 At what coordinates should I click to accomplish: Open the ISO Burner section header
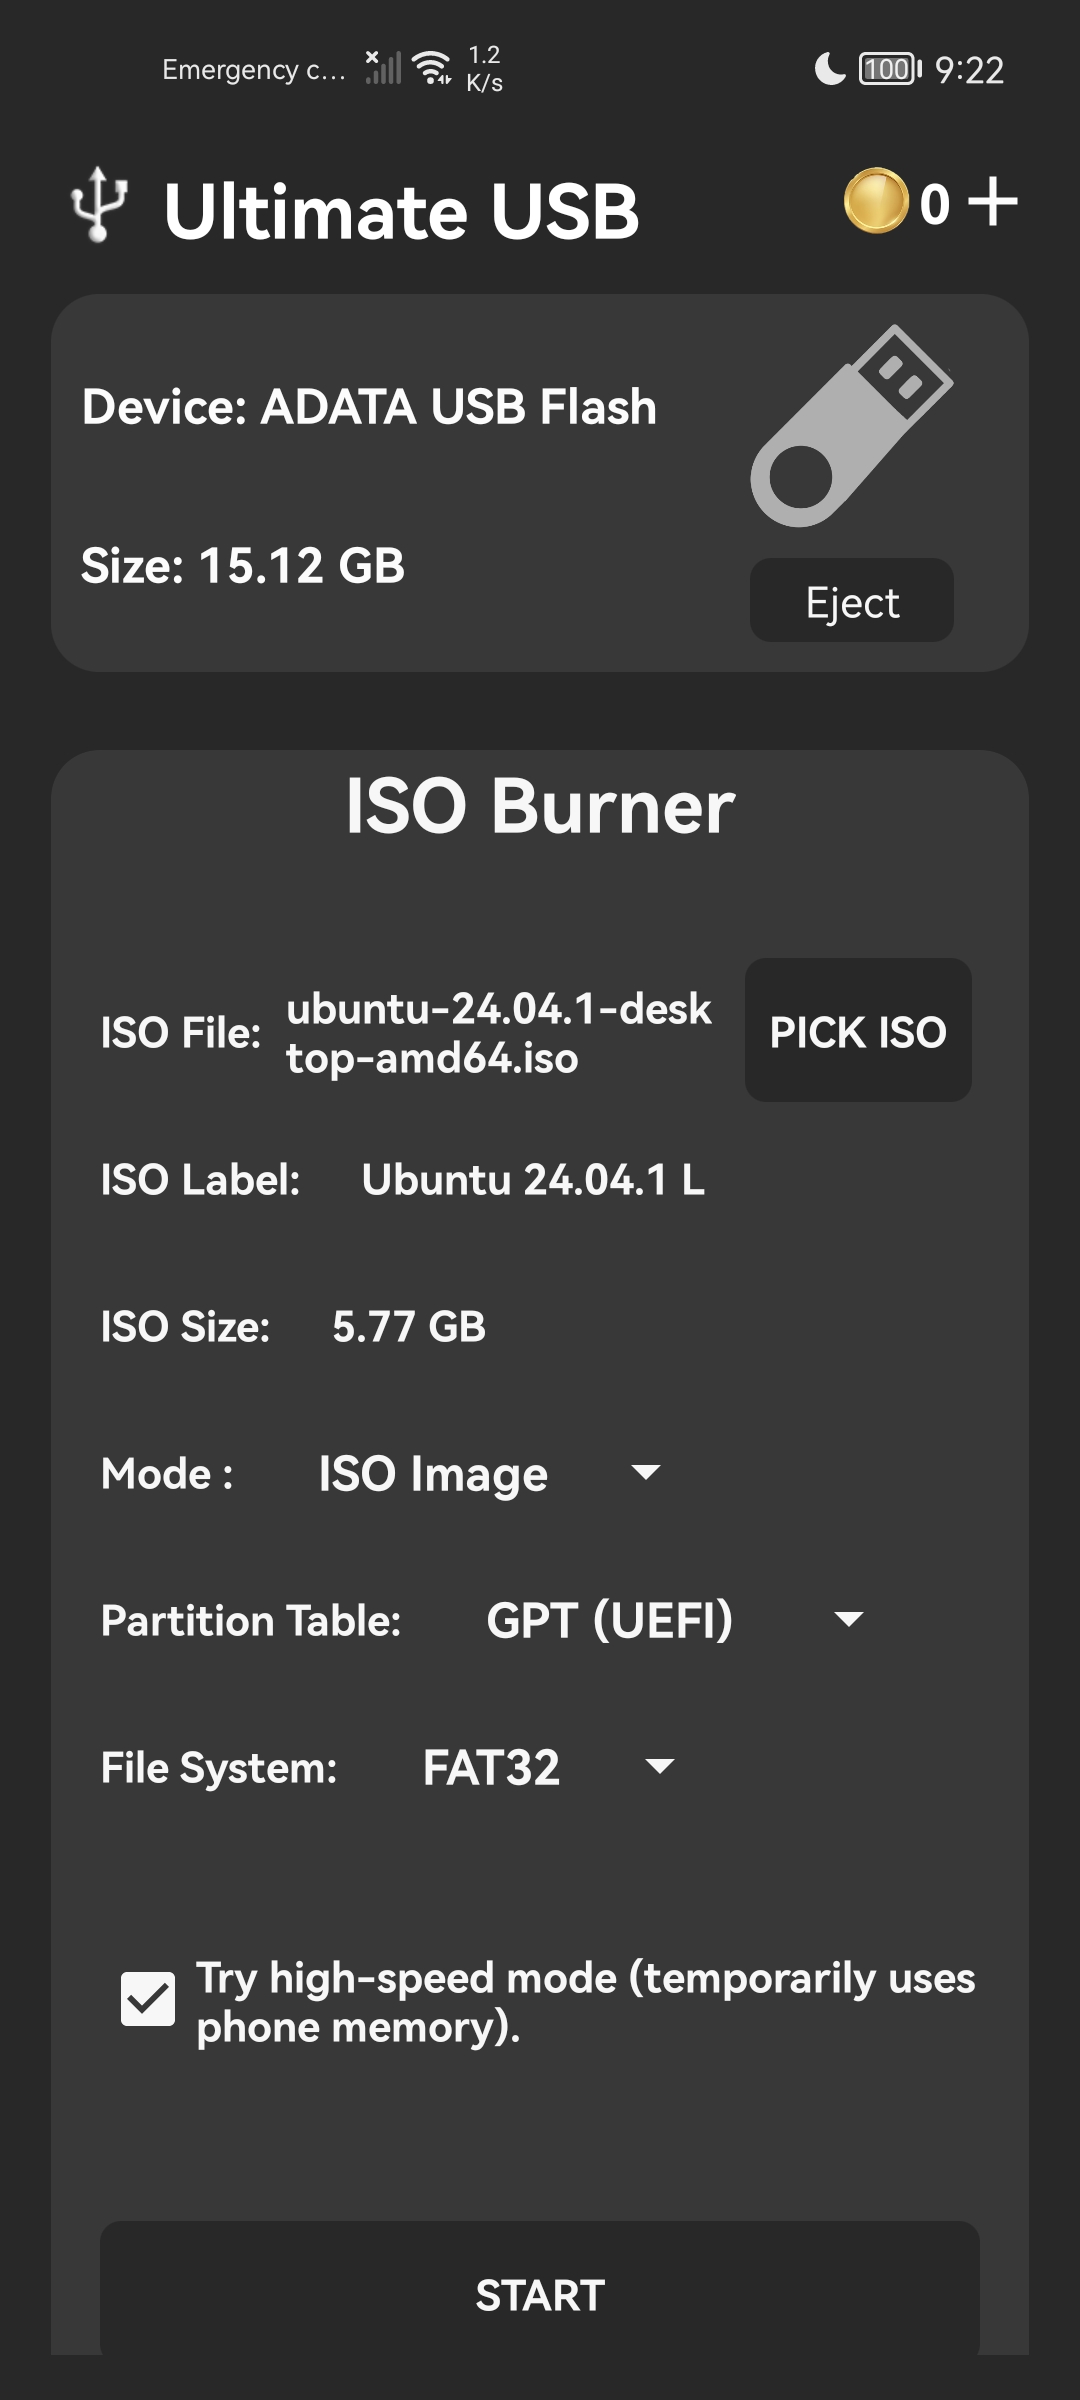pyautogui.click(x=539, y=807)
